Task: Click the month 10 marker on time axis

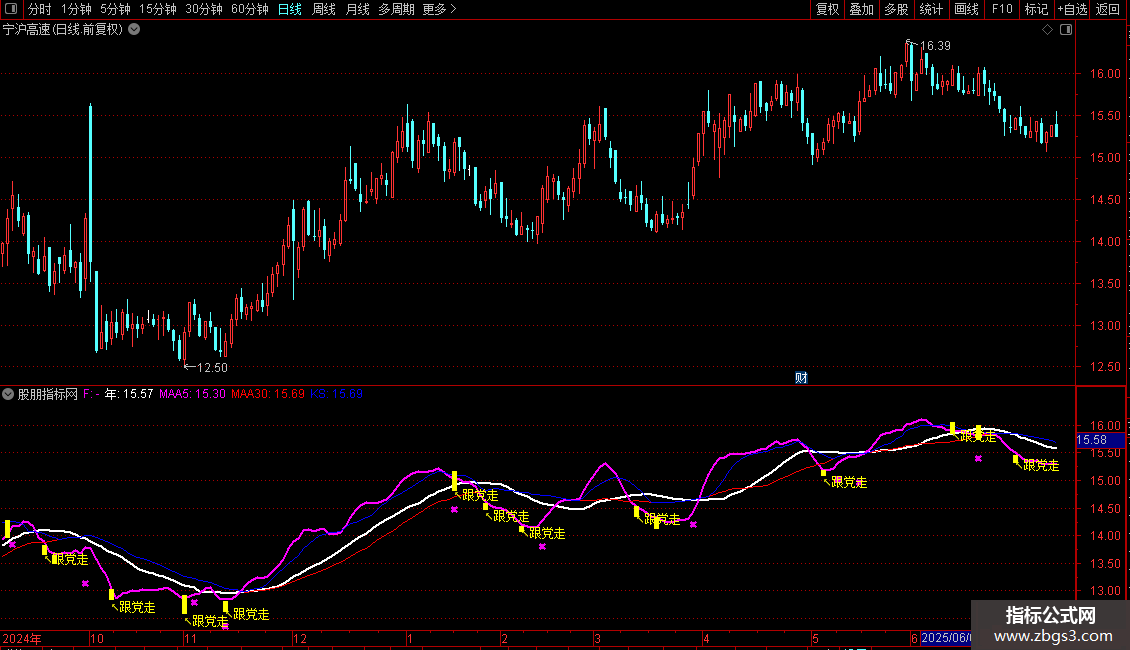Action: (x=97, y=638)
